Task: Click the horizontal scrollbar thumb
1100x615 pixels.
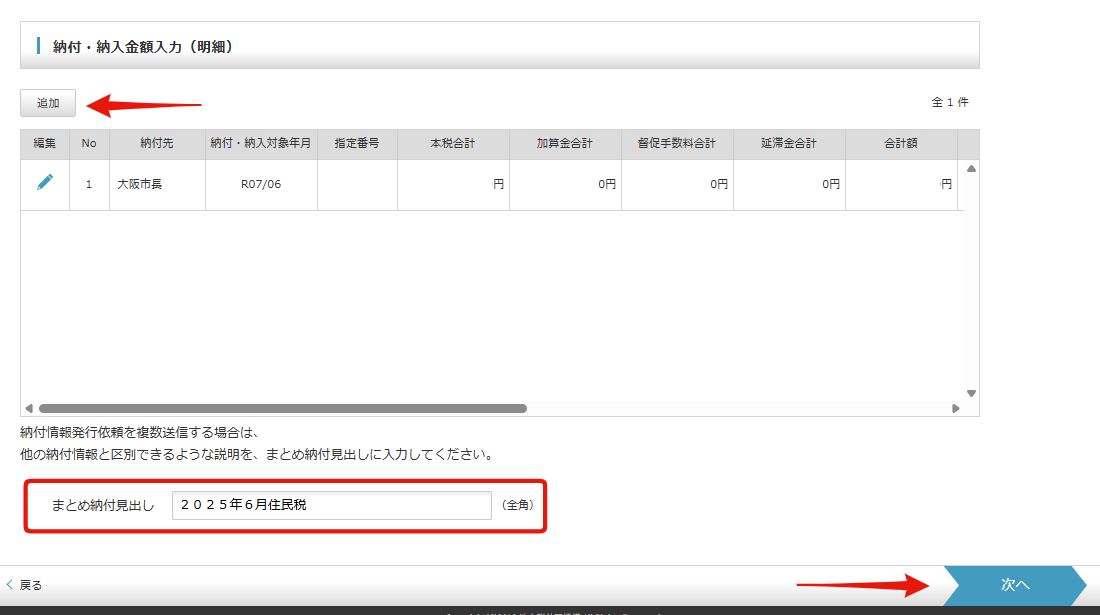Action: 283,408
